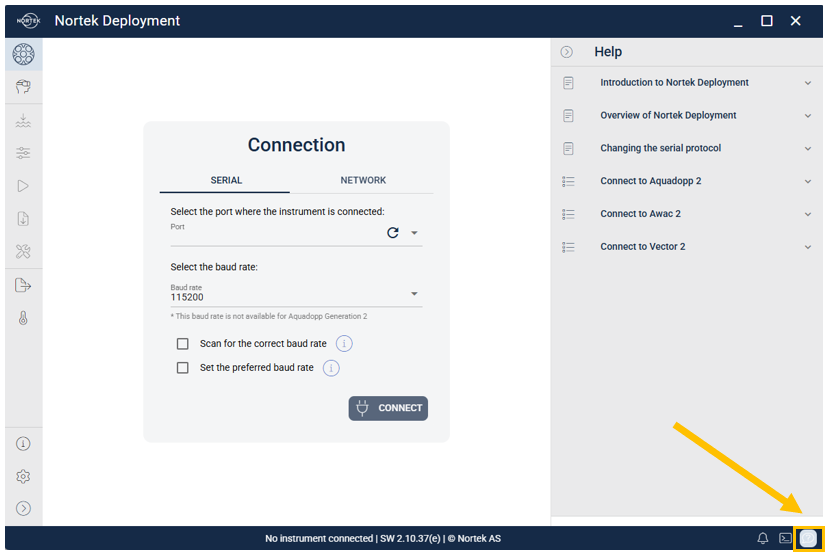
Task: Open the data download file icon
Action: point(23,219)
